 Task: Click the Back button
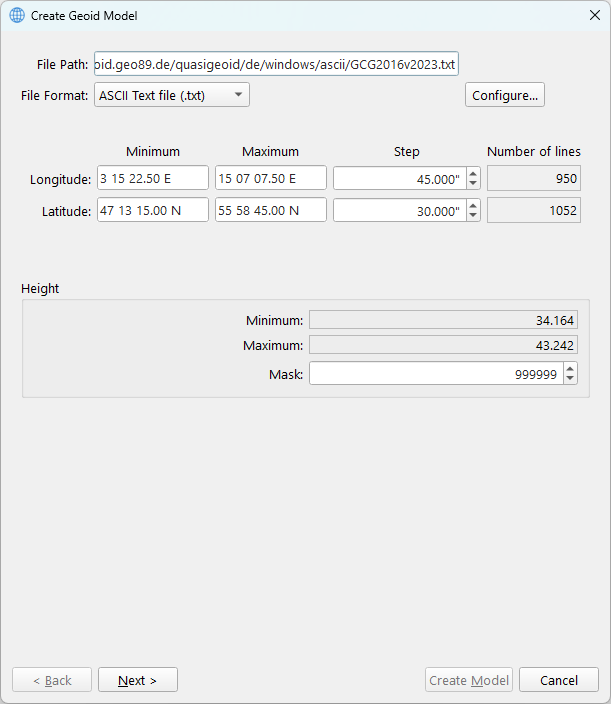pos(52,680)
